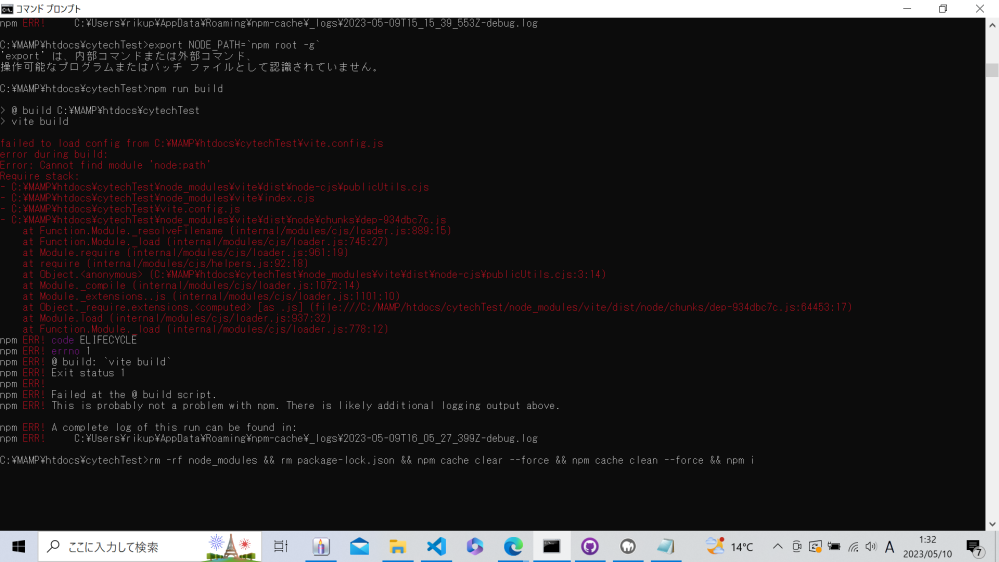Click the 'failed to load config' error line
This screenshot has width=999, height=562.
click(x=192, y=143)
